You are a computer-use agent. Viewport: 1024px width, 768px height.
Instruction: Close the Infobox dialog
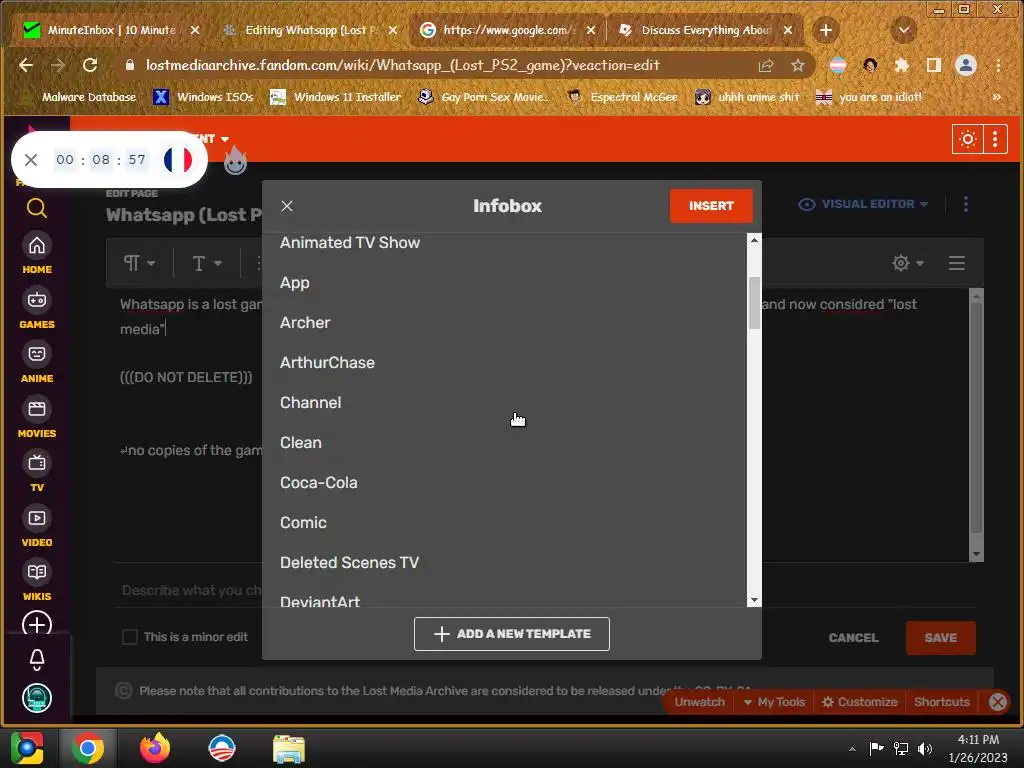[x=287, y=206]
